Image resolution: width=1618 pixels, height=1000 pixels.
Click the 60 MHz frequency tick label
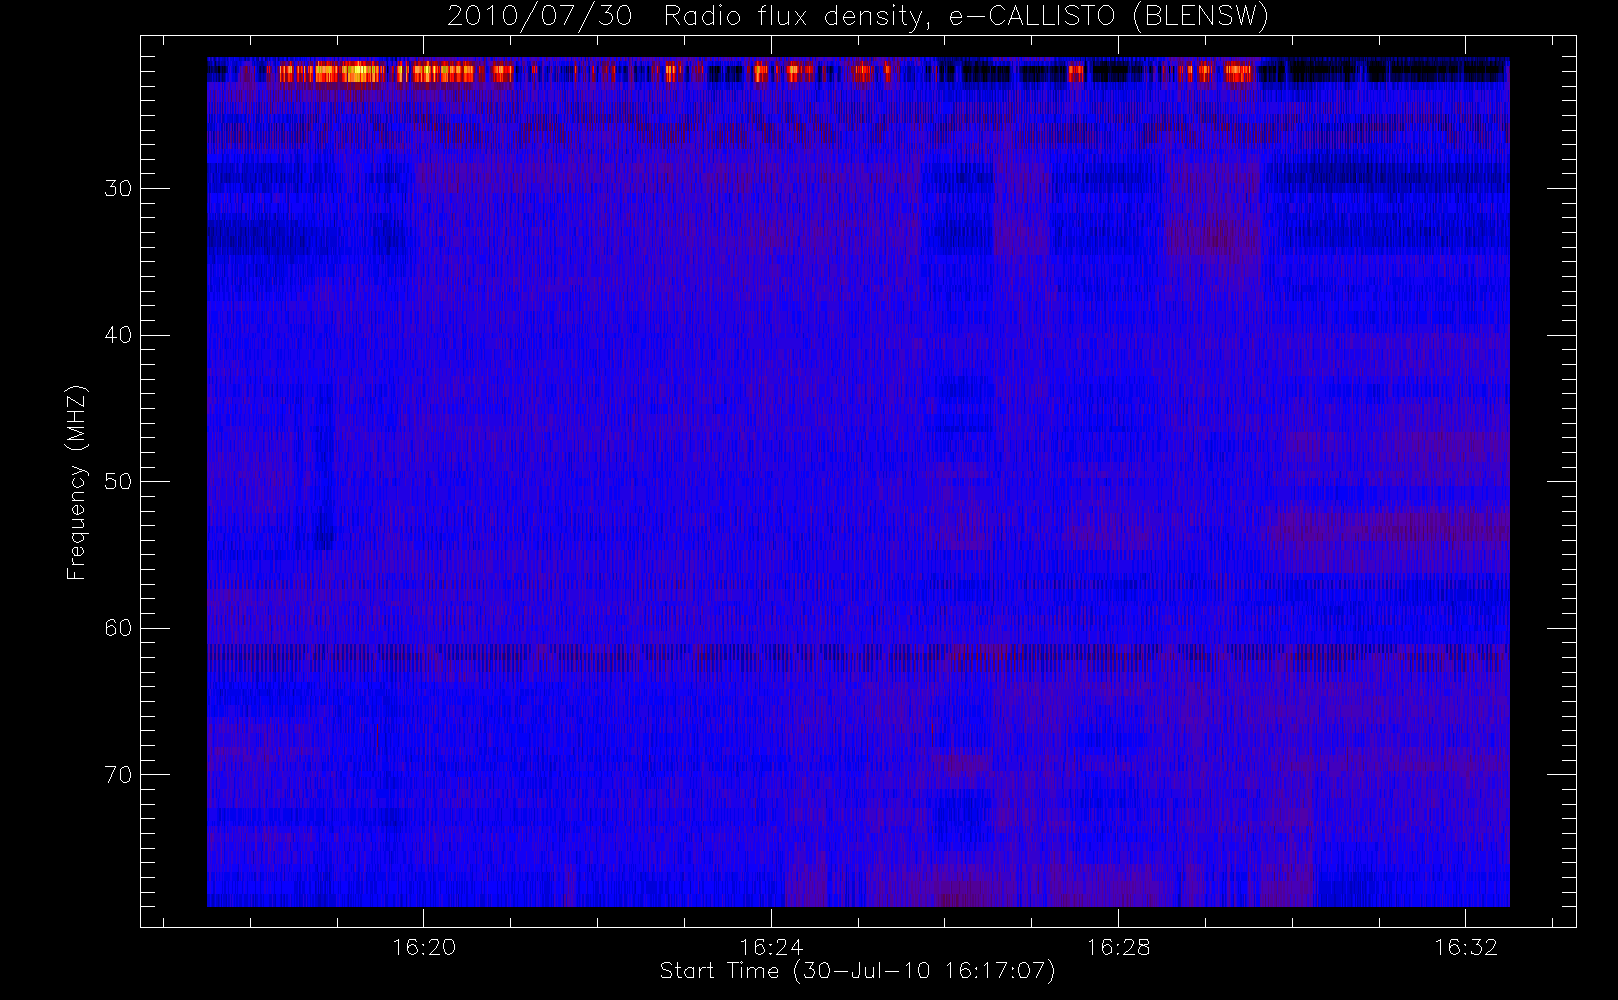point(118,628)
